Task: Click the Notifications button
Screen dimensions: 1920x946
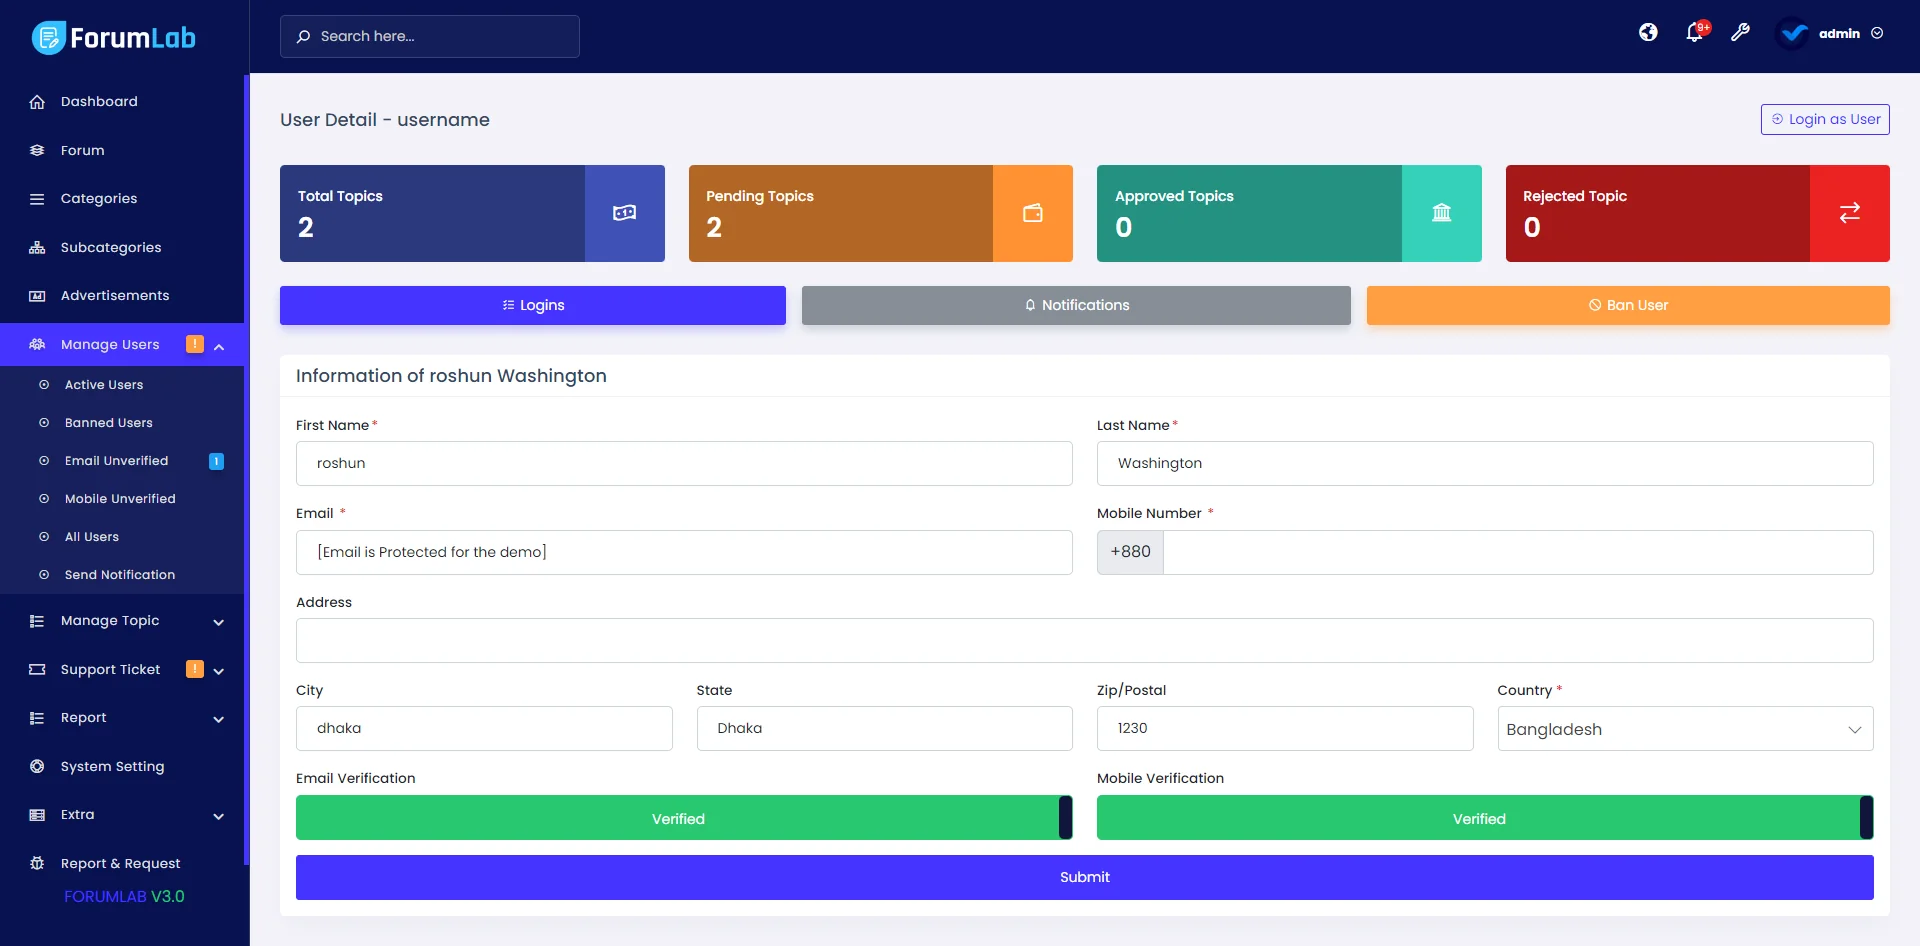Action: [x=1076, y=305]
